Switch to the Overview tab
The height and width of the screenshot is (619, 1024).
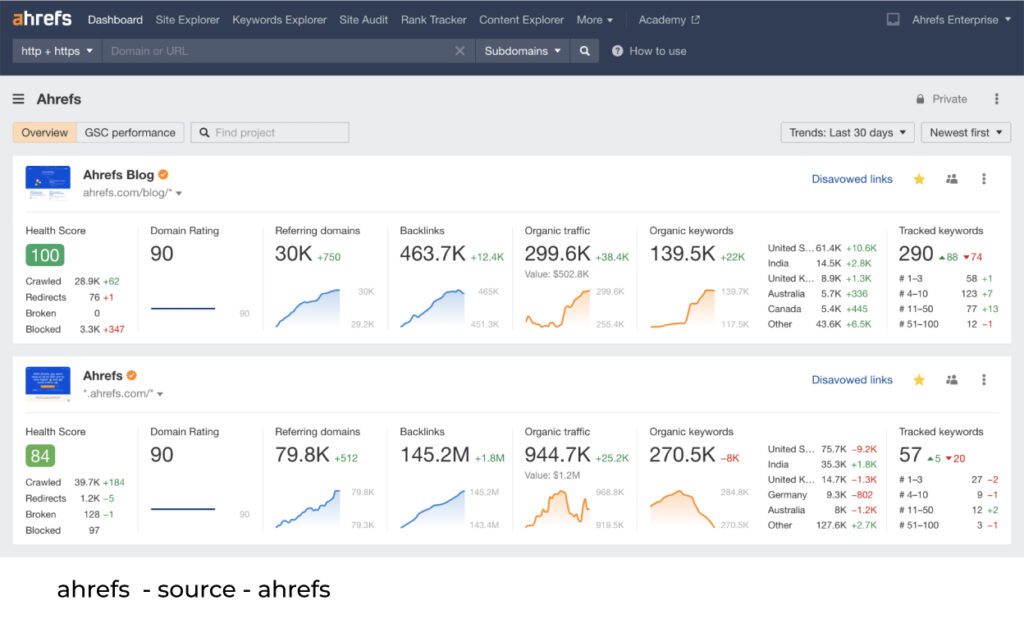(x=44, y=133)
